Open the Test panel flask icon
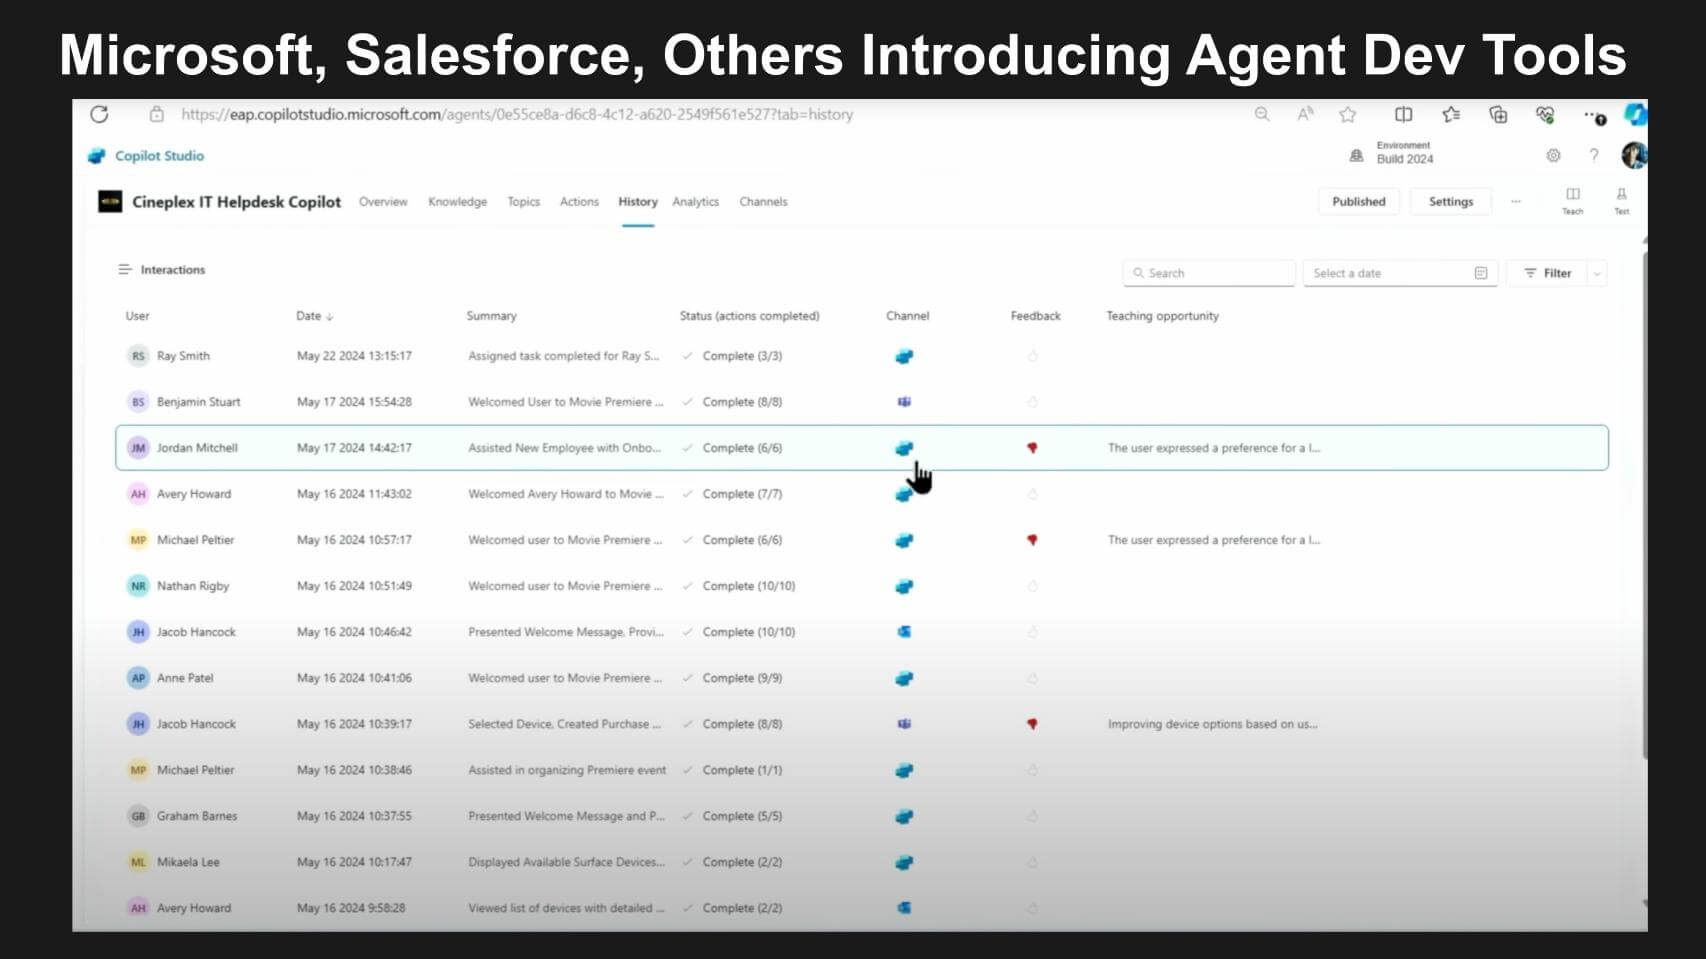The image size is (1706, 959). tap(1621, 198)
